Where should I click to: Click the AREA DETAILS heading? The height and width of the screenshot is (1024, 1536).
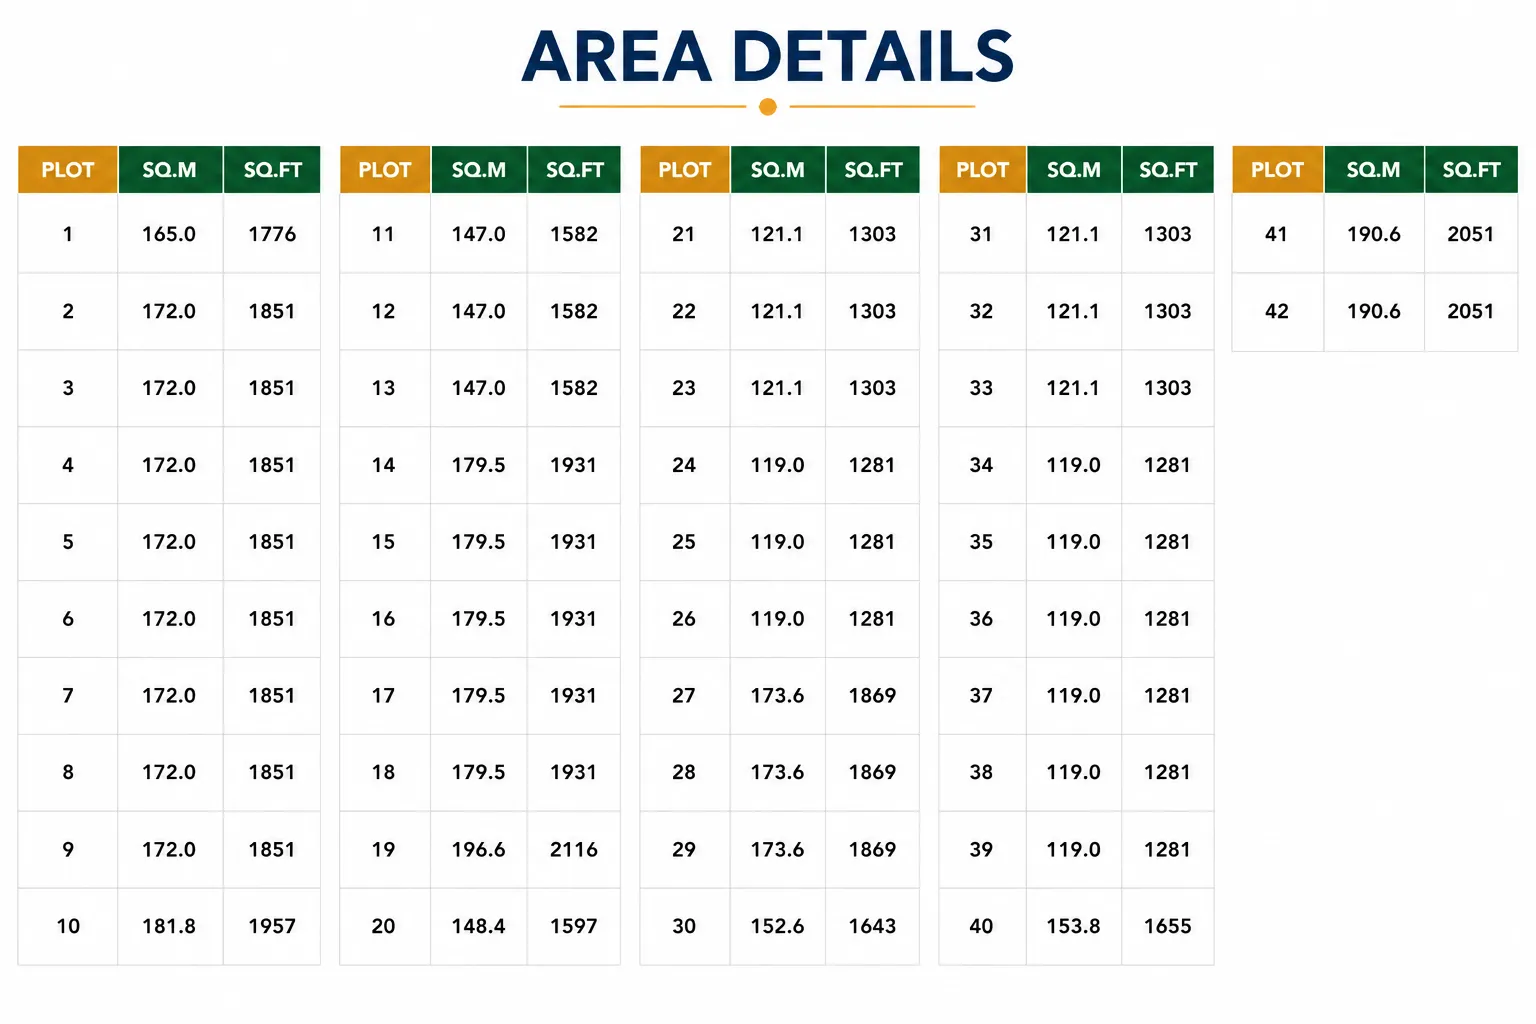pyautogui.click(x=767, y=57)
